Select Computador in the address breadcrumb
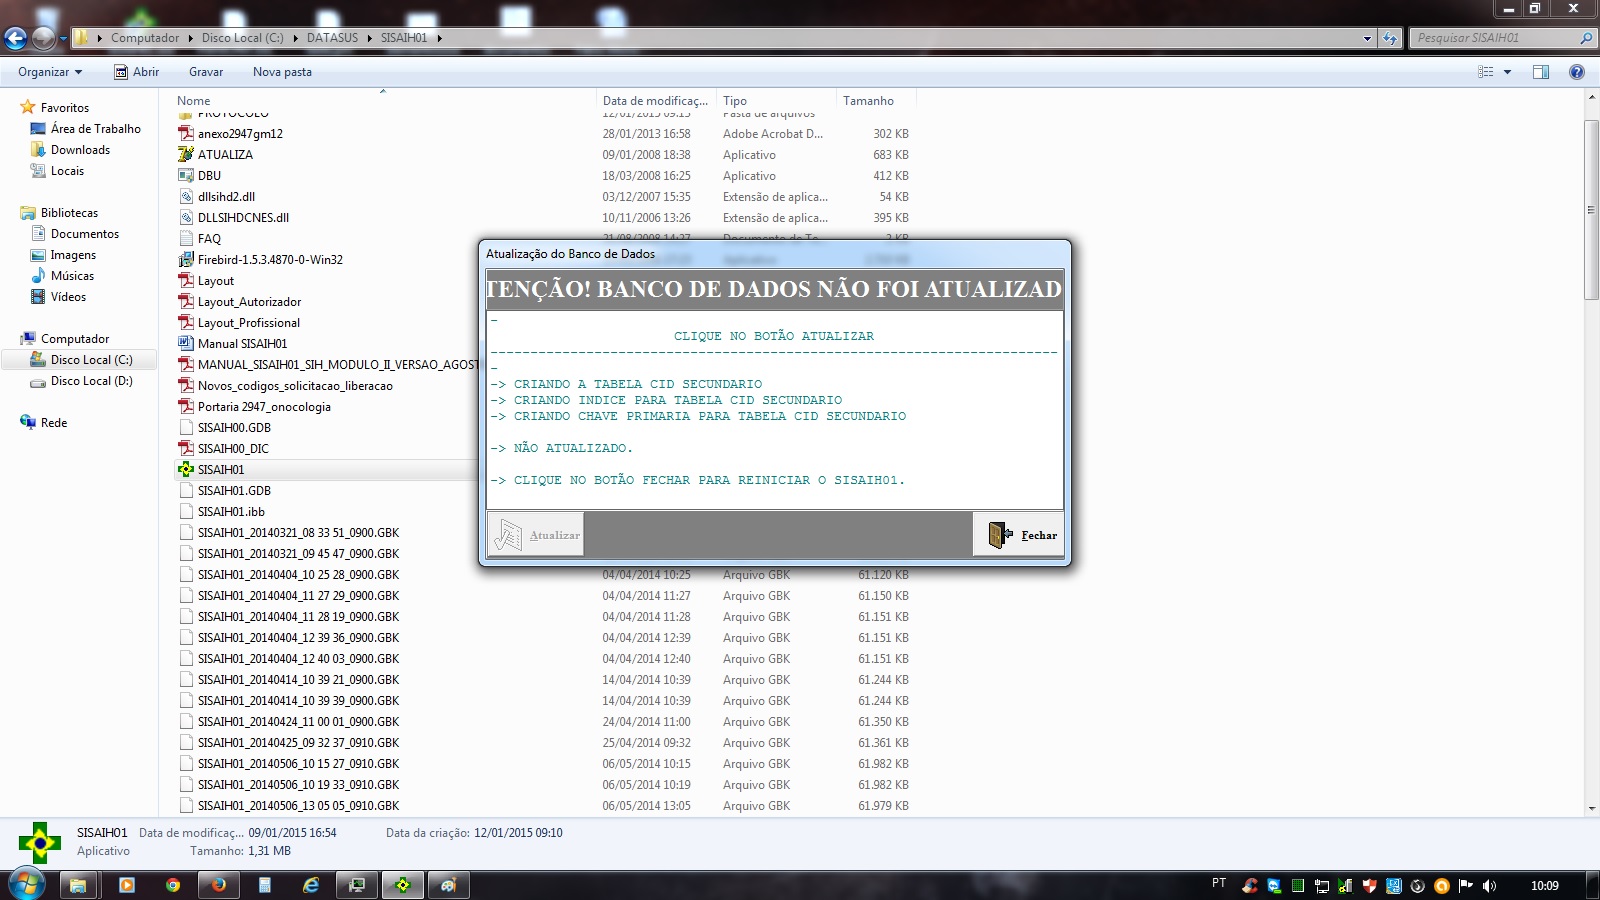The width and height of the screenshot is (1600, 900). [145, 38]
